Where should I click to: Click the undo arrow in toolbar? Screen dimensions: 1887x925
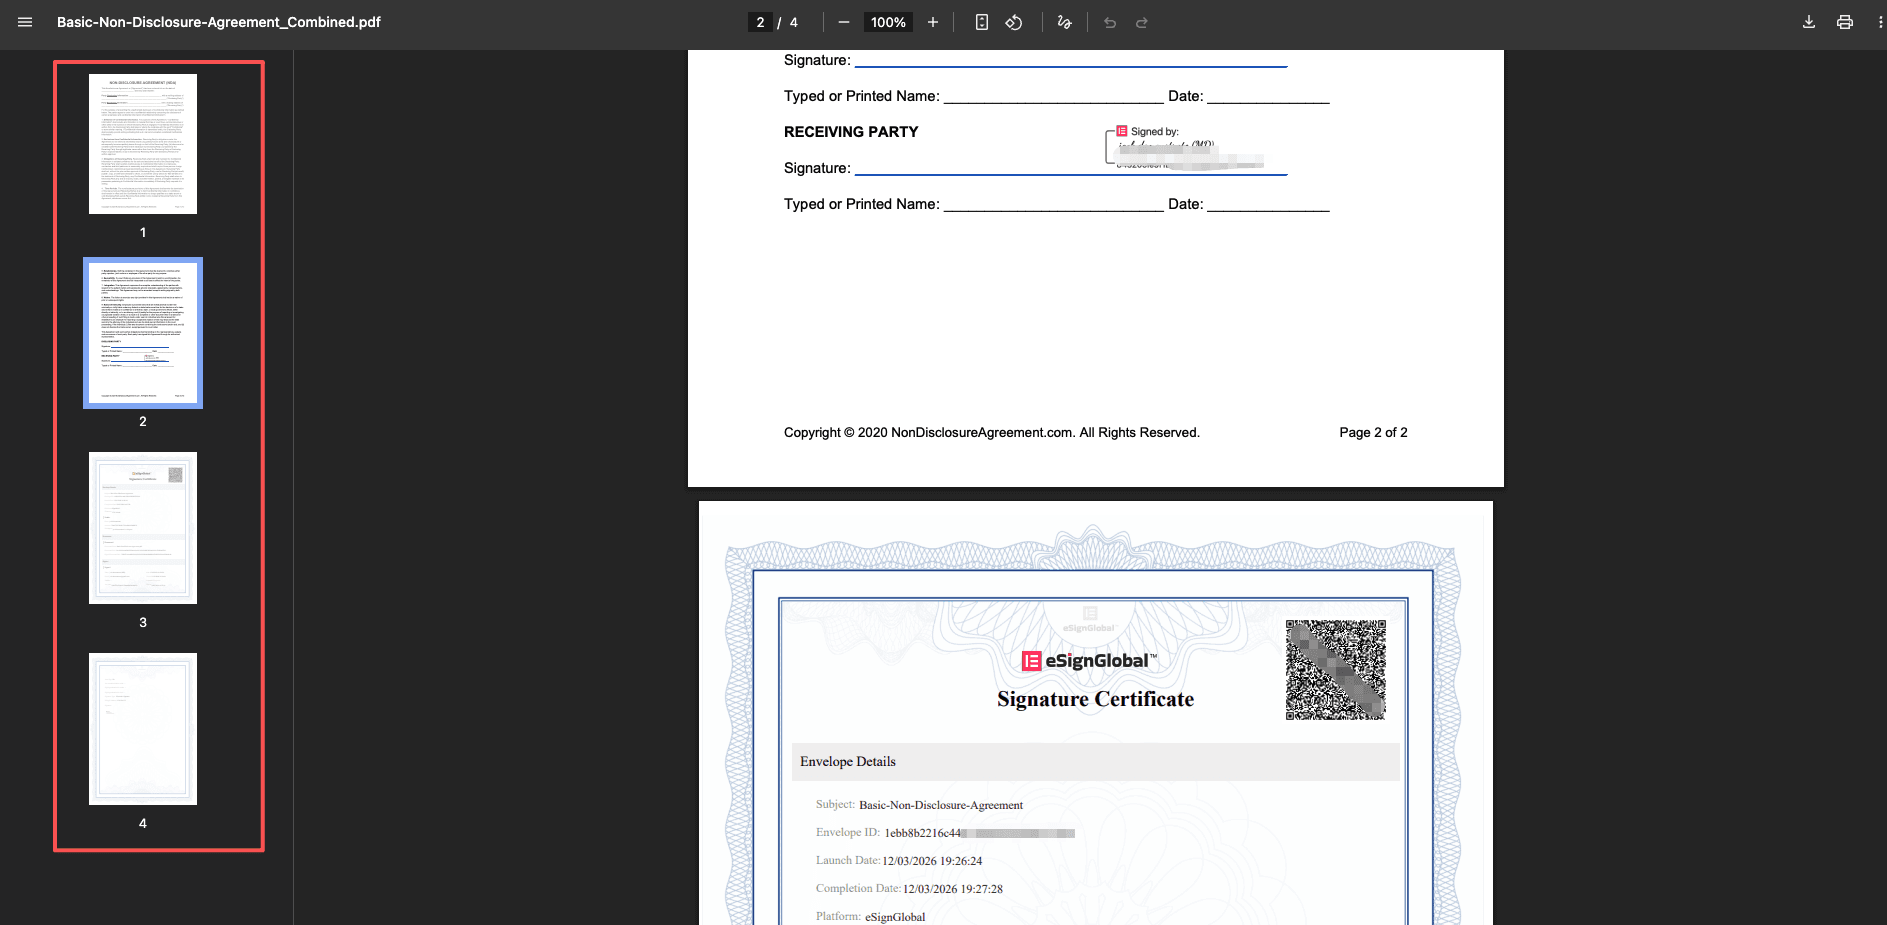pyautogui.click(x=1110, y=22)
